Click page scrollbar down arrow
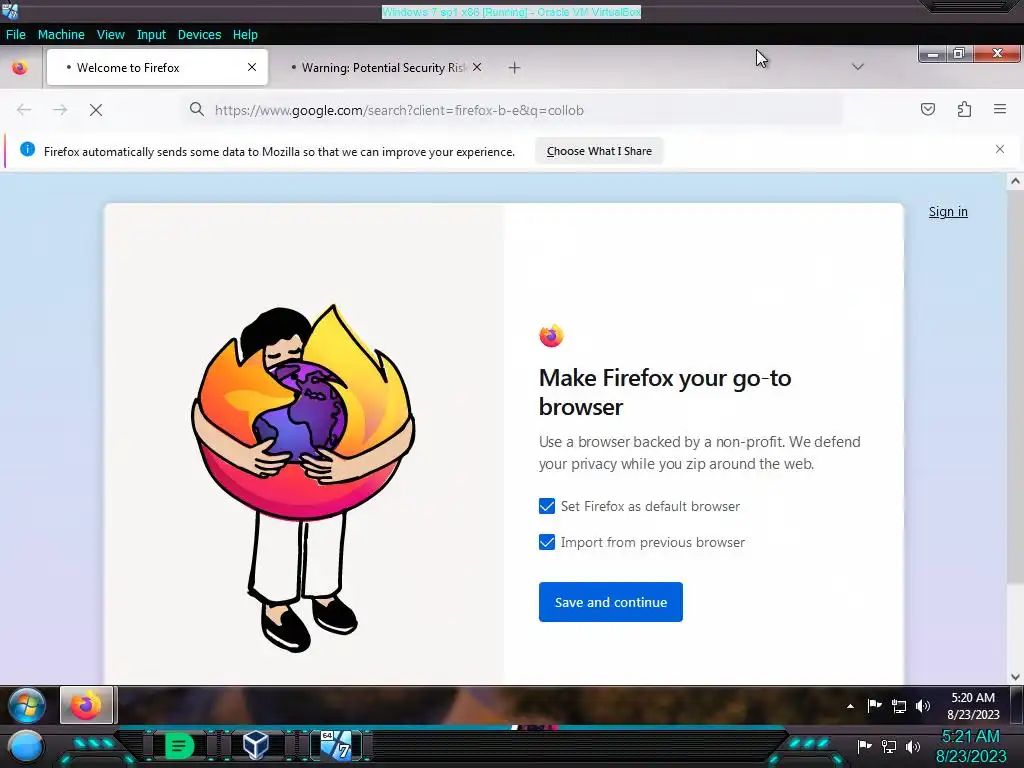1024x768 pixels. point(1016,677)
